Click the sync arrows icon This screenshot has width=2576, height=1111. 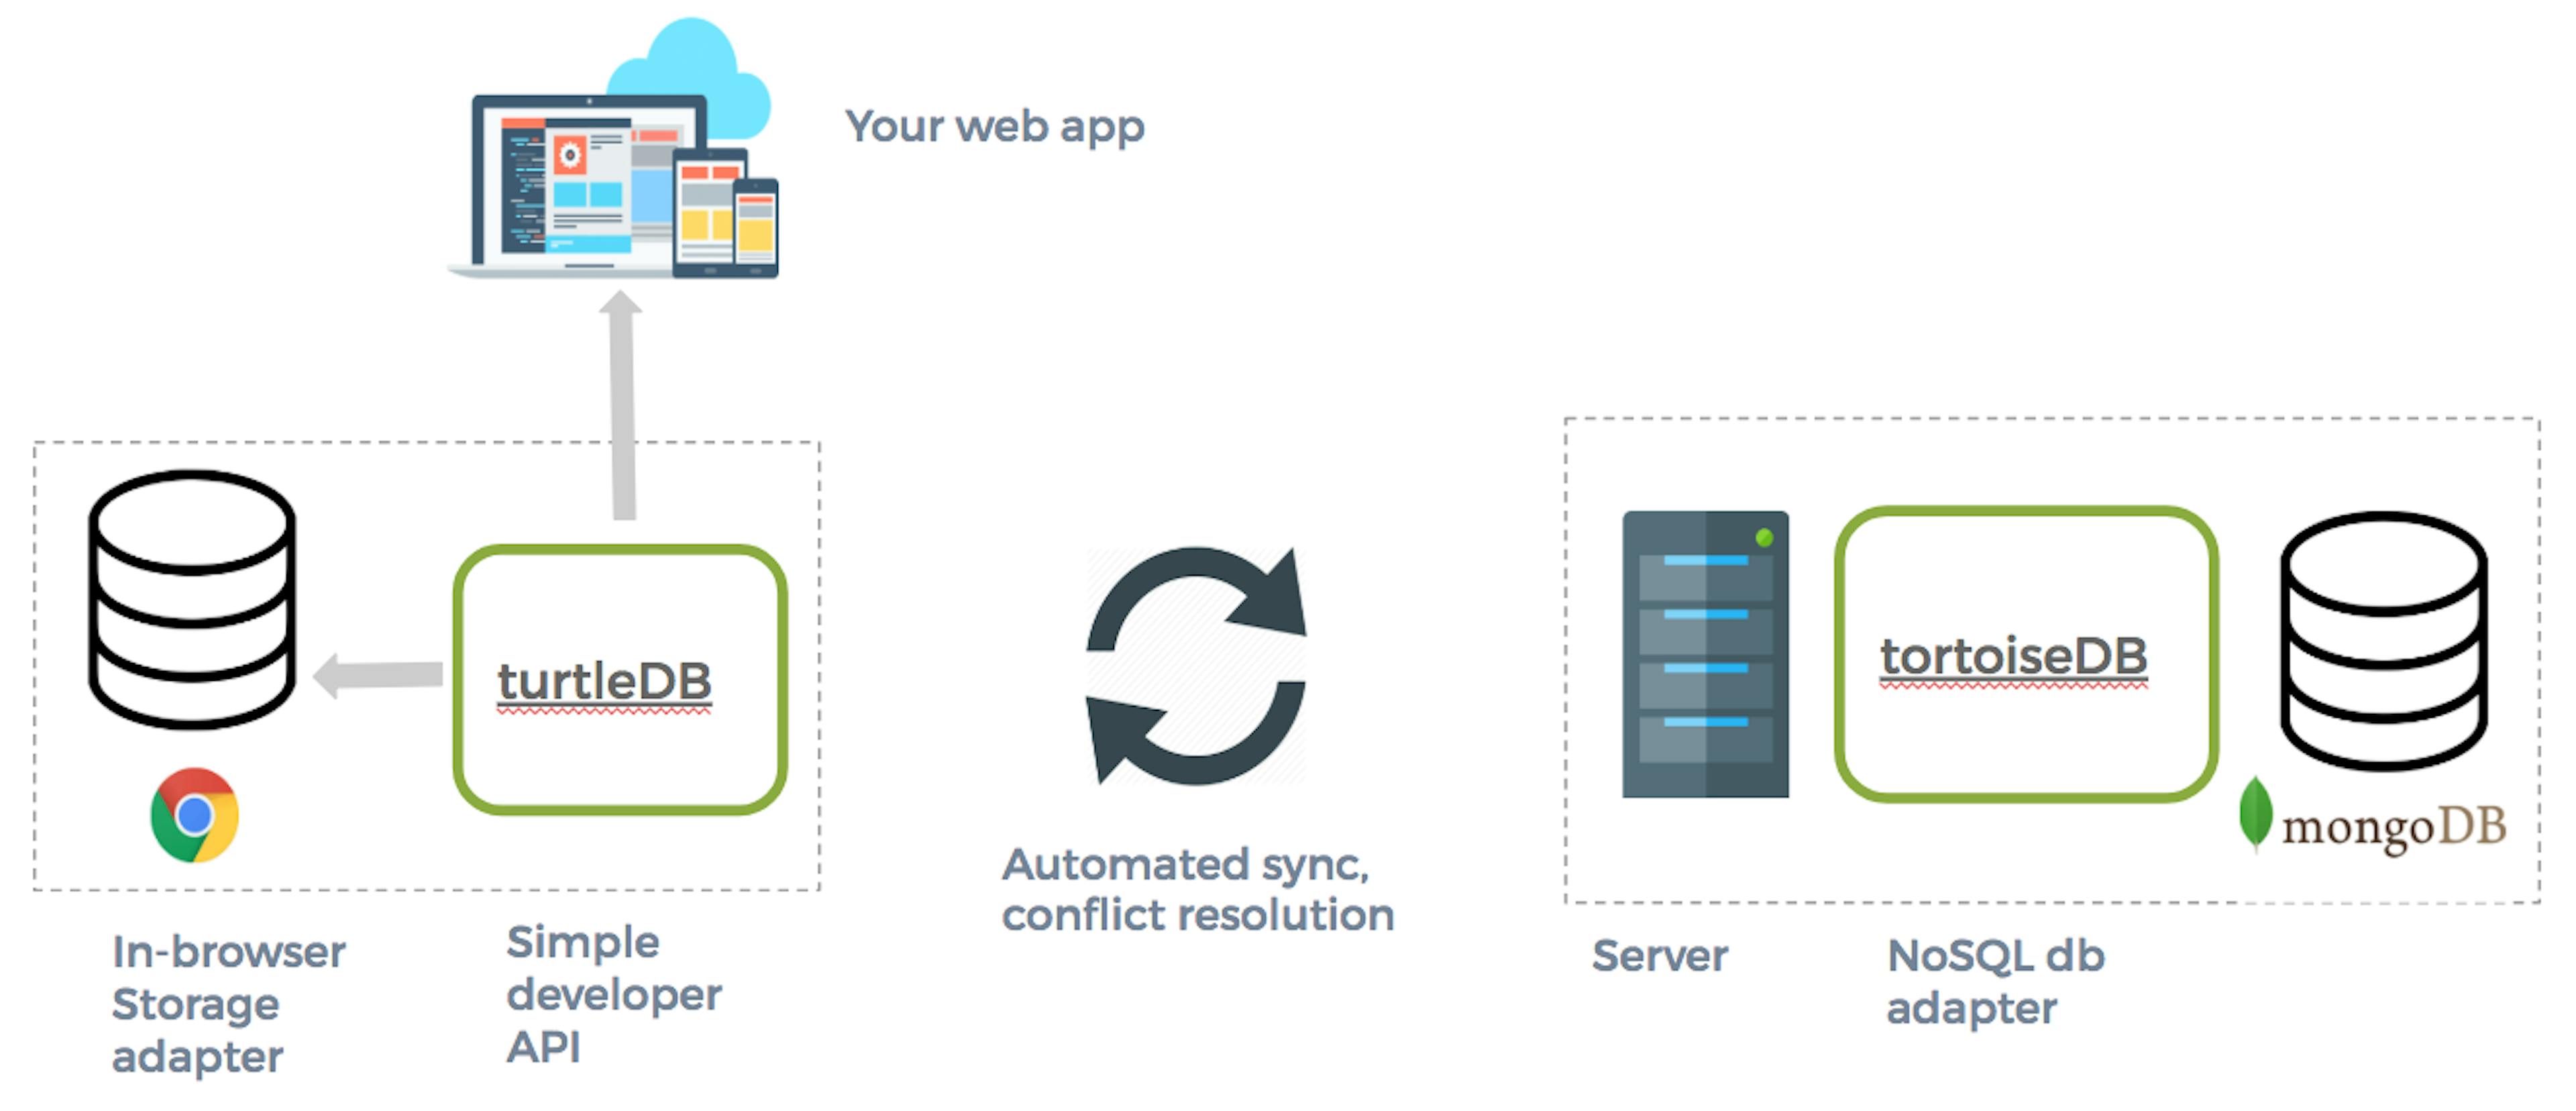coord(1196,664)
